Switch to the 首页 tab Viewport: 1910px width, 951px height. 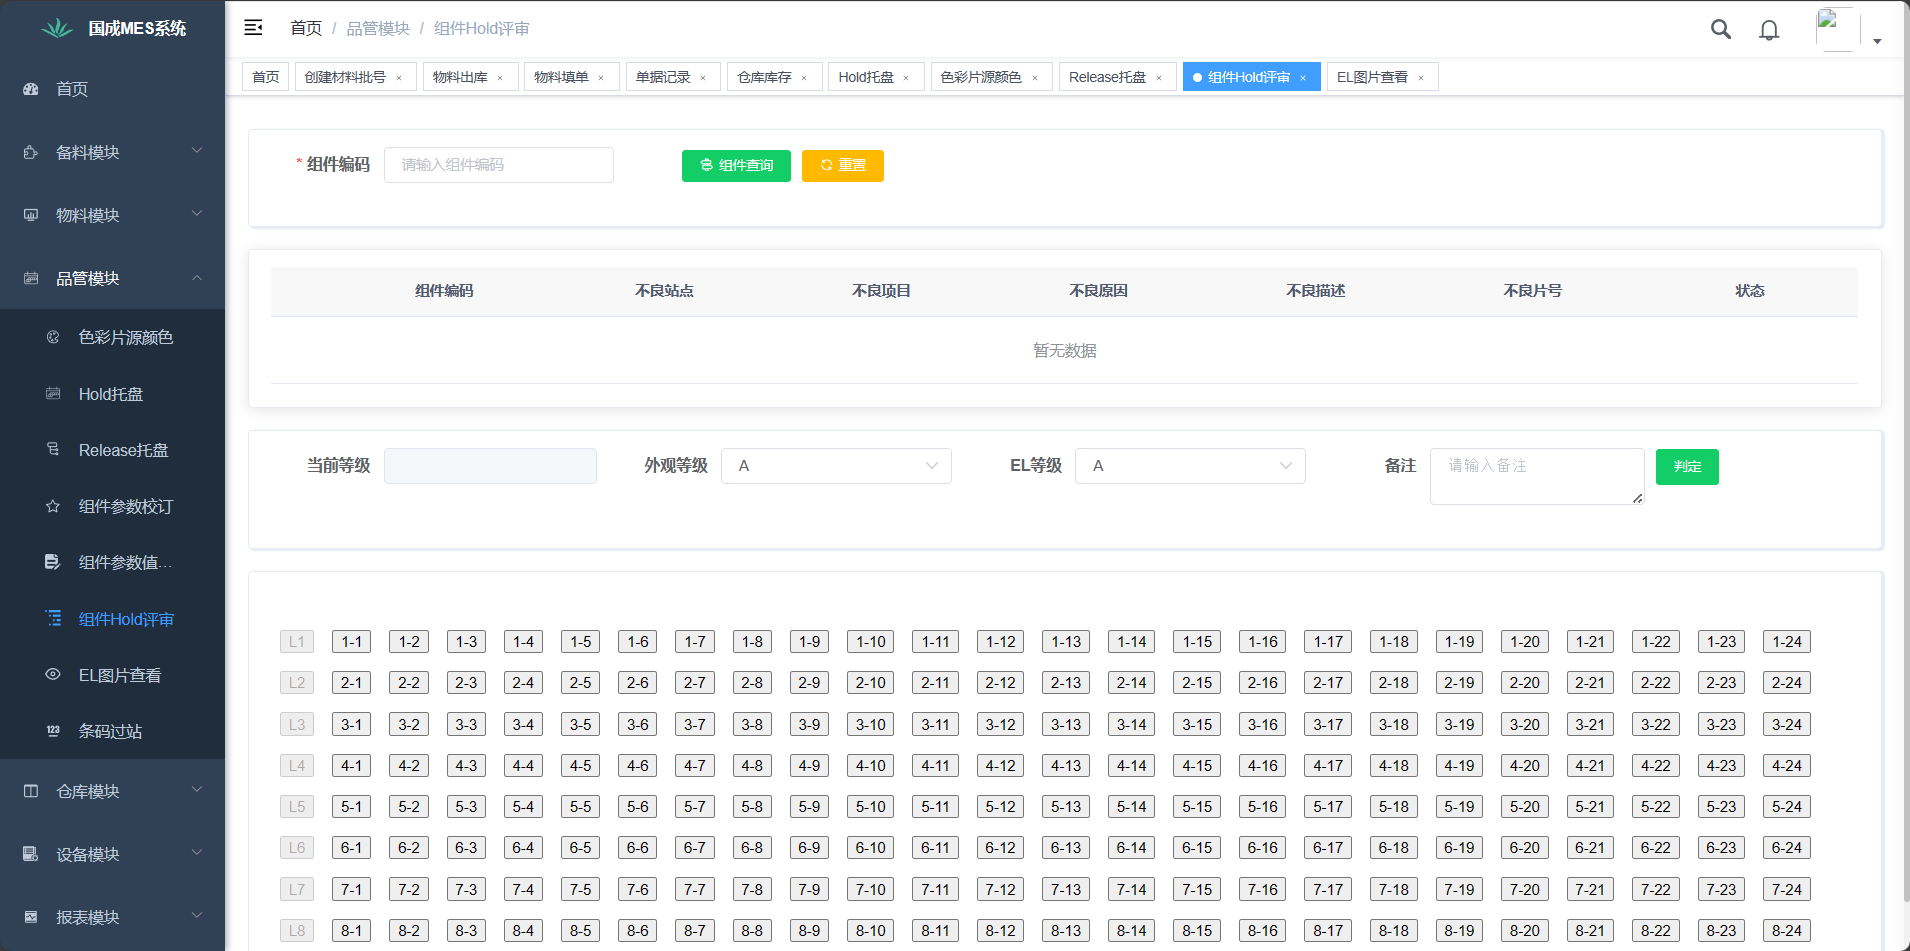click(x=266, y=77)
